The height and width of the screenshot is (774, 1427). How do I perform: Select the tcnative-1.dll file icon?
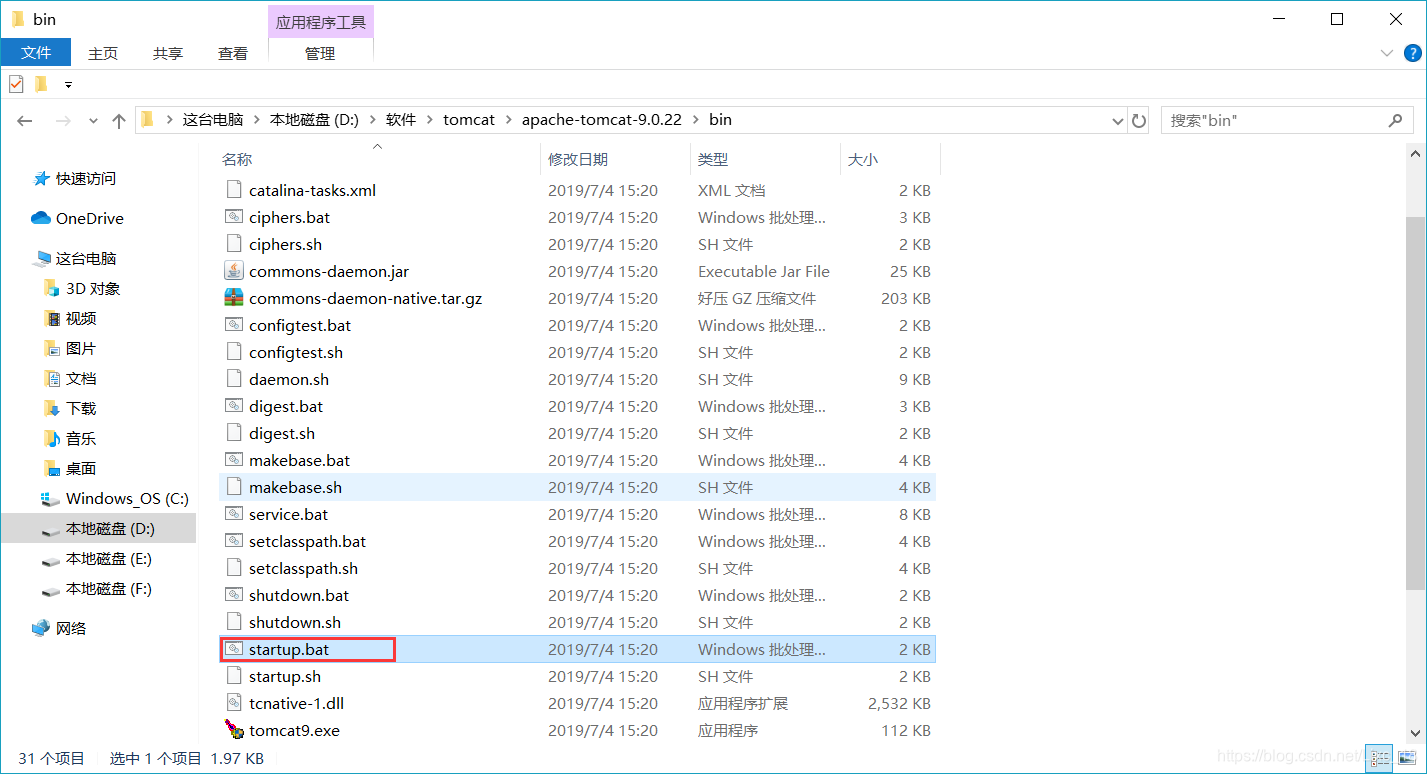[234, 703]
